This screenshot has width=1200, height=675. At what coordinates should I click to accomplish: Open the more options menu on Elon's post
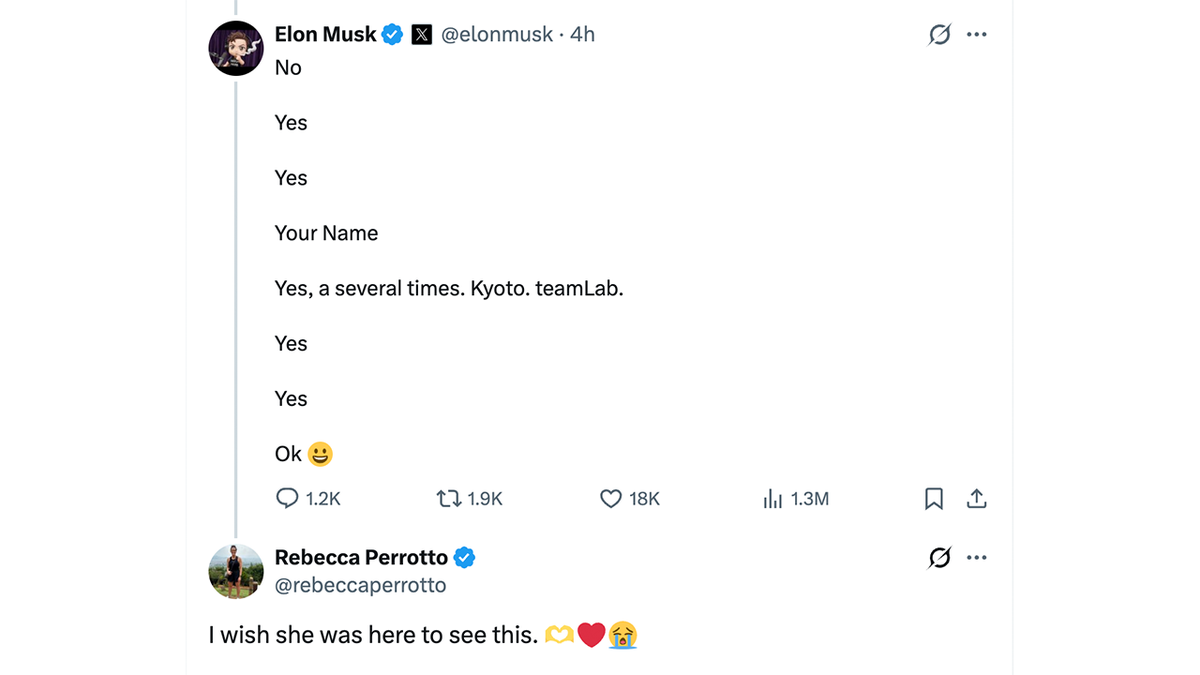(x=977, y=33)
